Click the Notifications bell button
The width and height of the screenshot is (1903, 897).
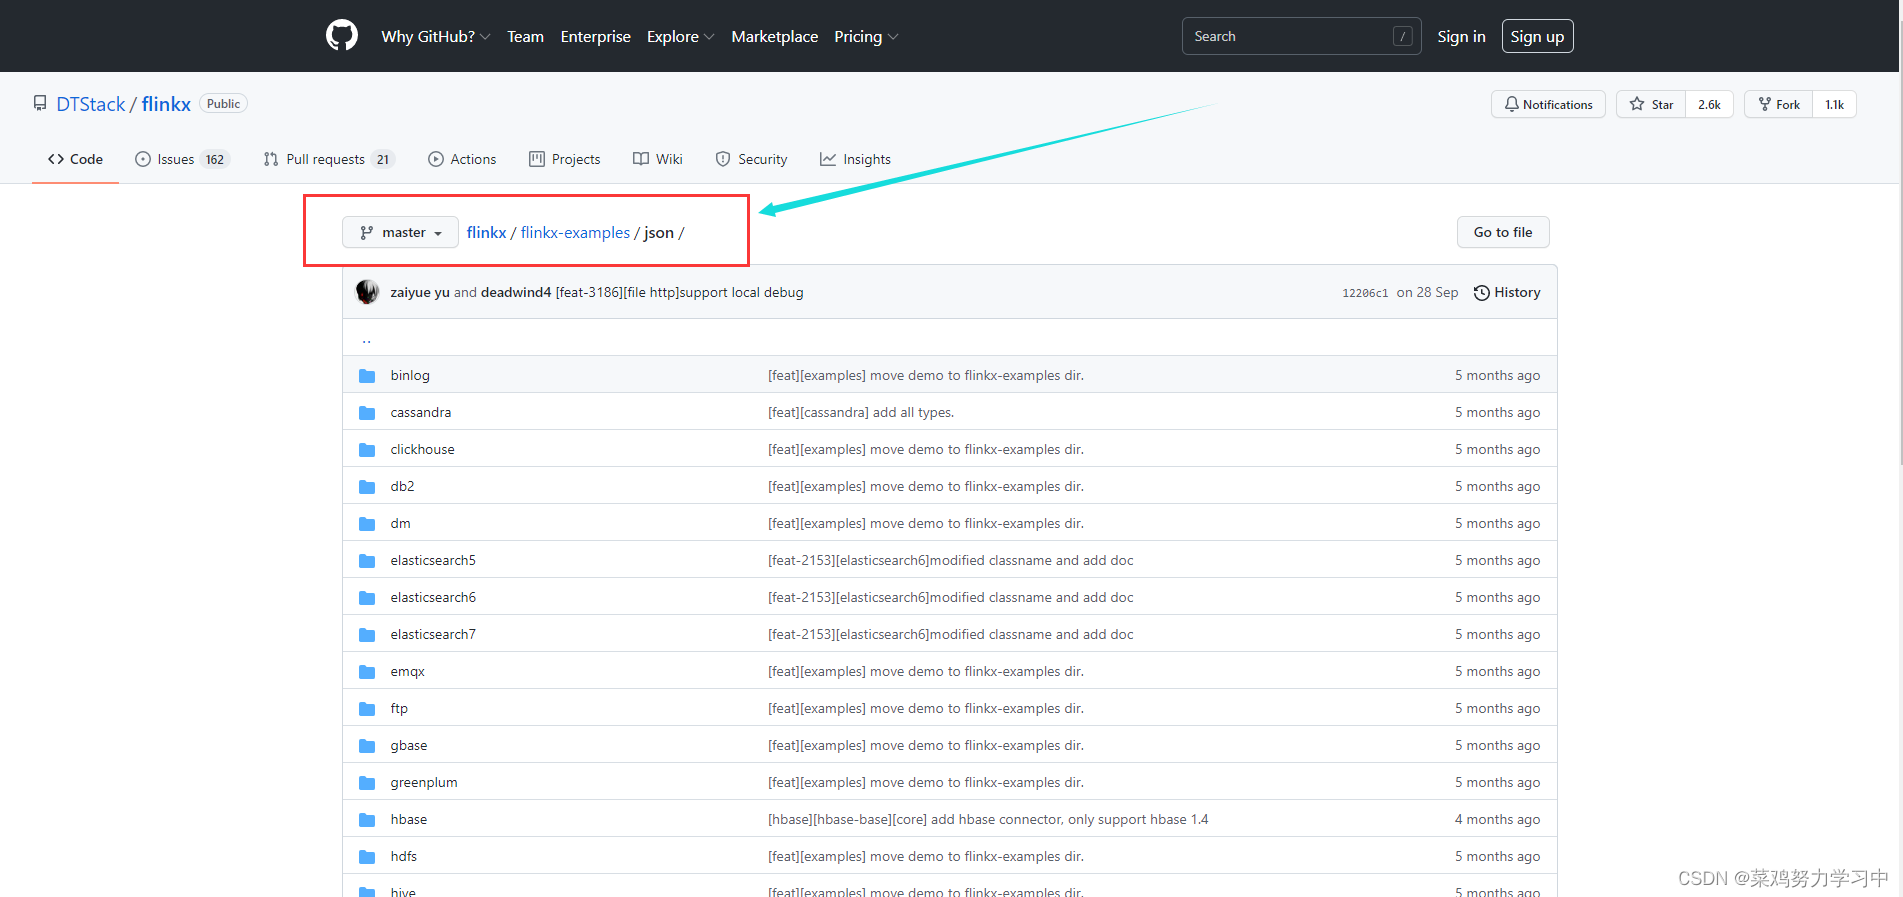pyautogui.click(x=1548, y=104)
